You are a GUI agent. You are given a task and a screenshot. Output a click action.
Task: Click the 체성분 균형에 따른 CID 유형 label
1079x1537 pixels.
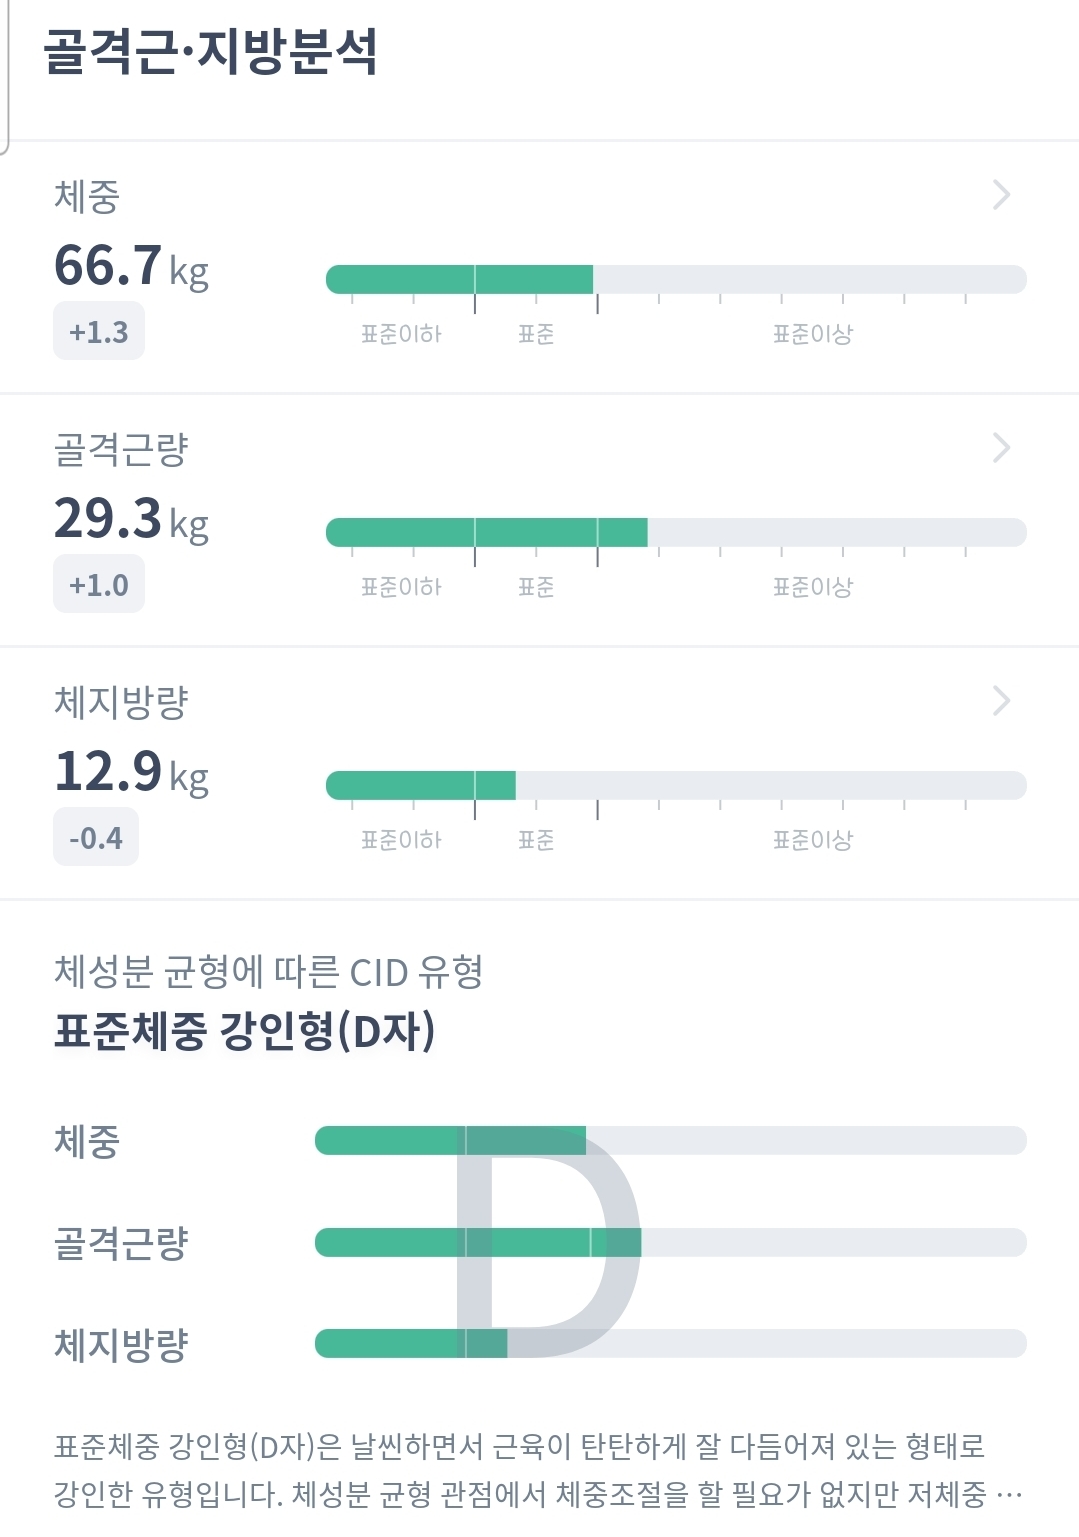pyautogui.click(x=268, y=971)
